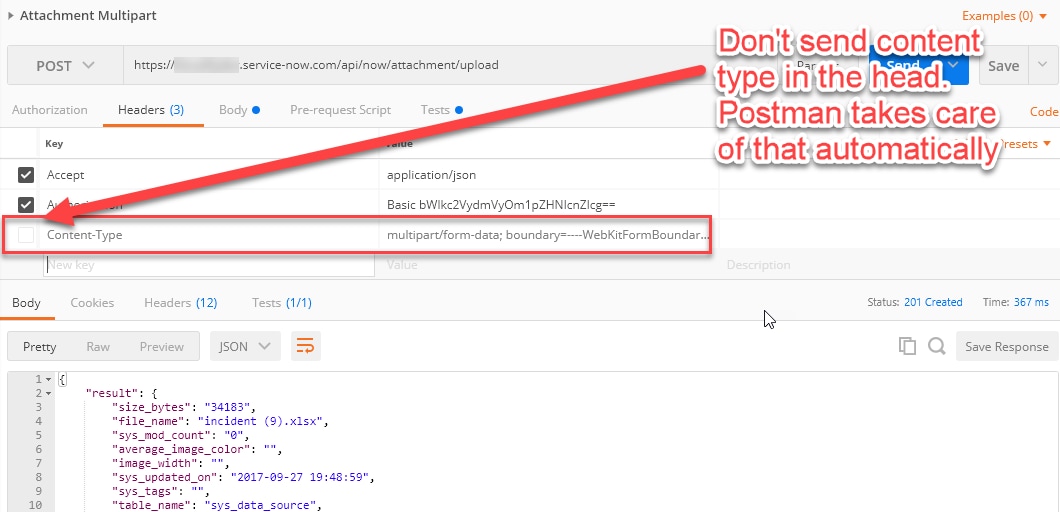Click the "sys_data_source" table name value
Image resolution: width=1060 pixels, height=512 pixels.
[x=260, y=505]
